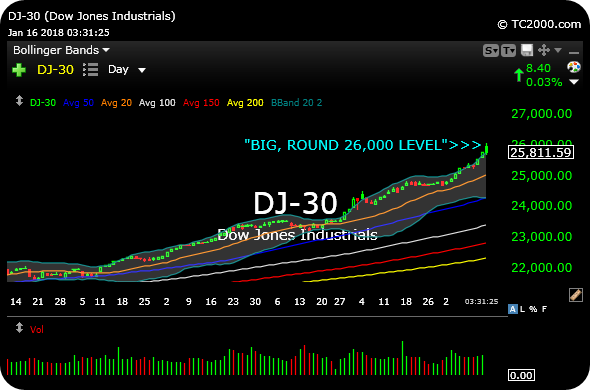
Task: Click the 27,000.00 price axis label
Action: (x=541, y=114)
